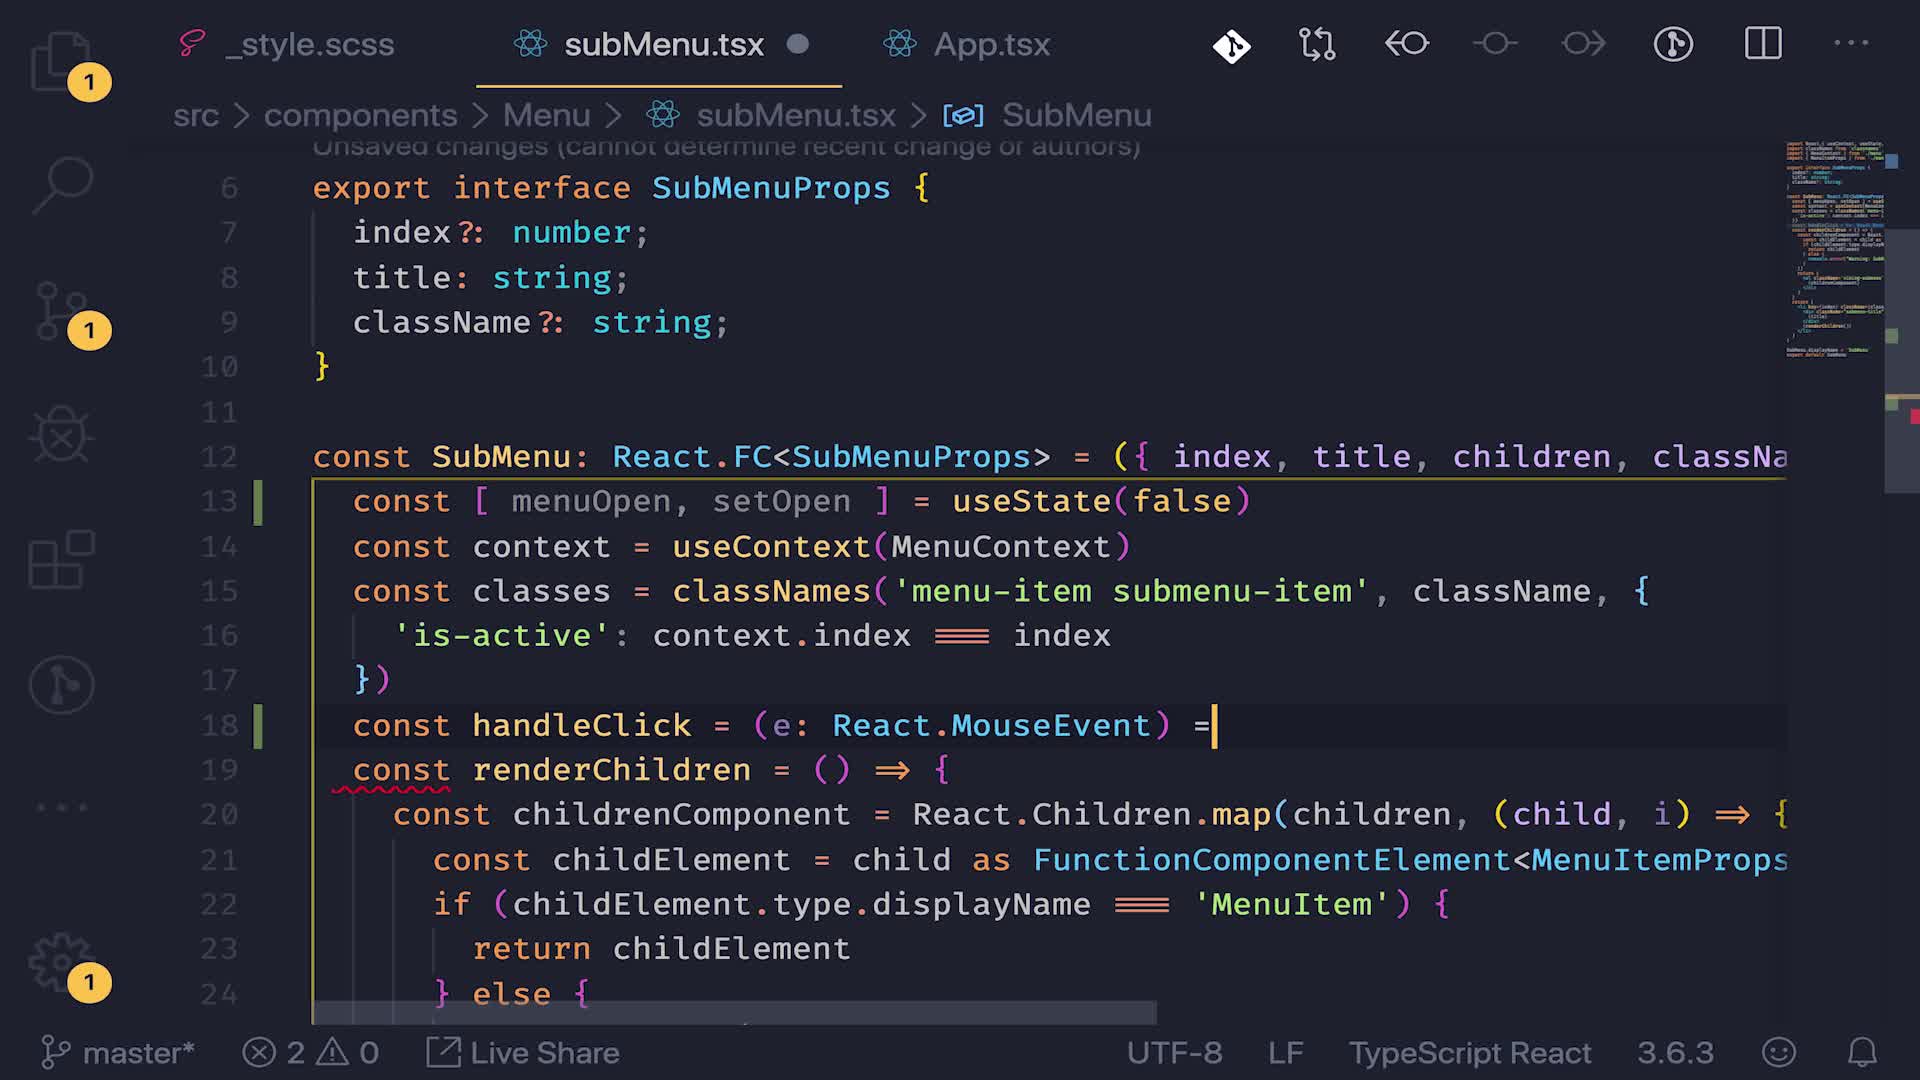Start a Live Share session
This screenshot has width=1920, height=1080.
524,1053
